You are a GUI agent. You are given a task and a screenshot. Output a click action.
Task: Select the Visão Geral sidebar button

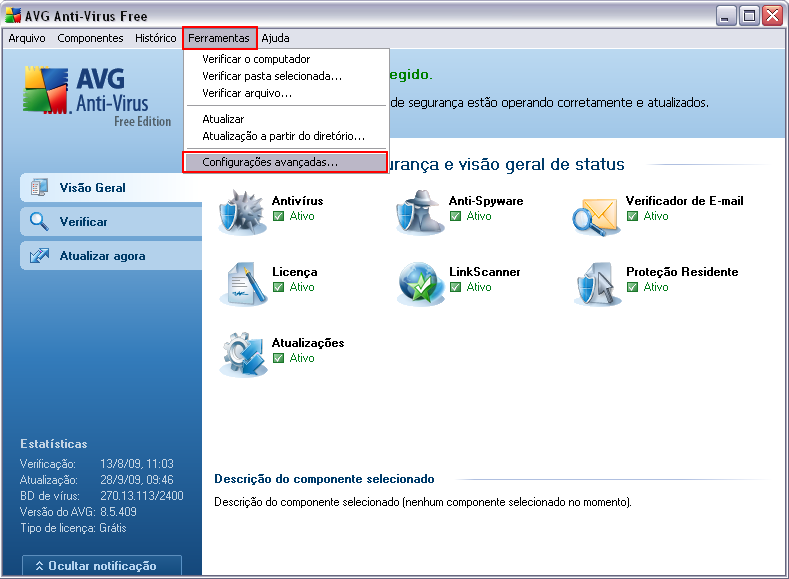point(111,188)
